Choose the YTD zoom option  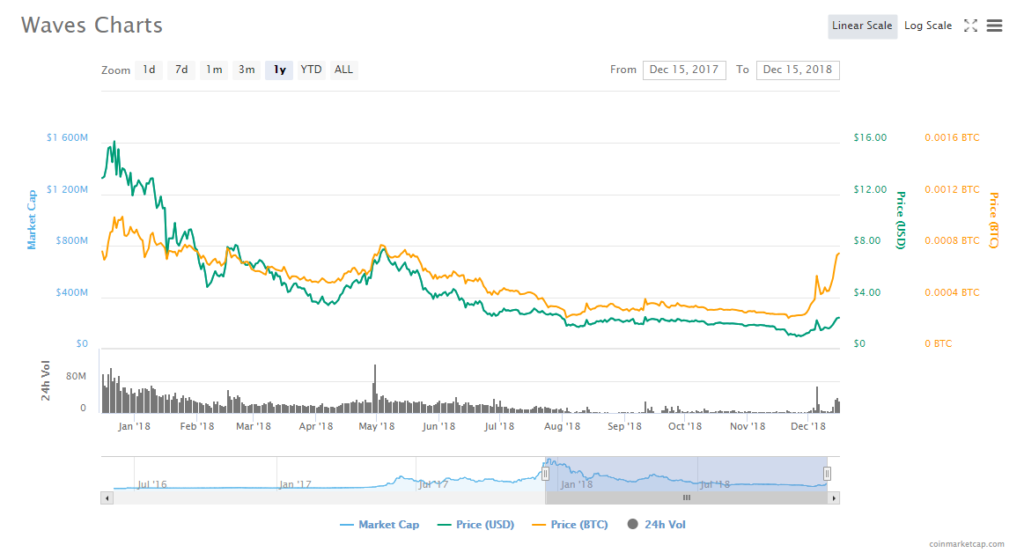pyautogui.click(x=311, y=70)
